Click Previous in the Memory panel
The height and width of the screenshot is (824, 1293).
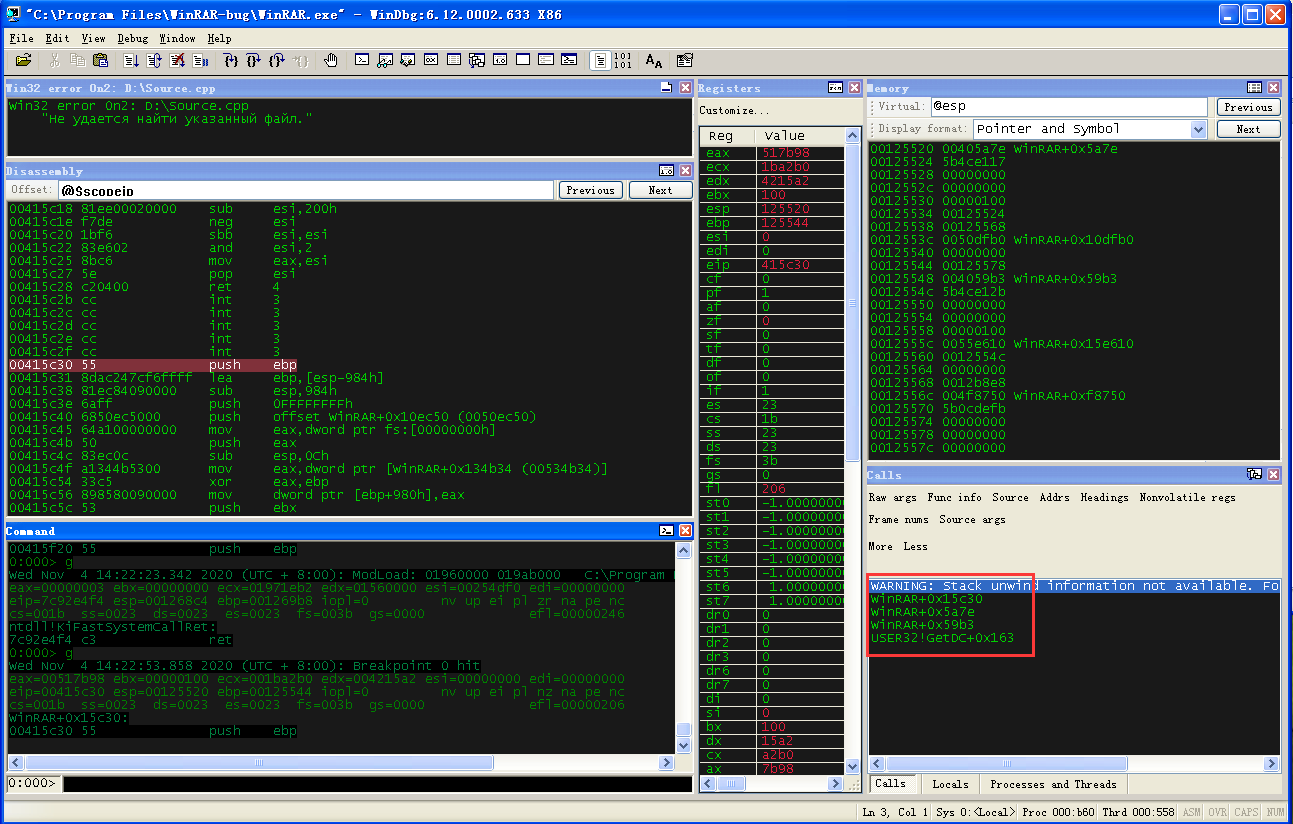[1248, 107]
